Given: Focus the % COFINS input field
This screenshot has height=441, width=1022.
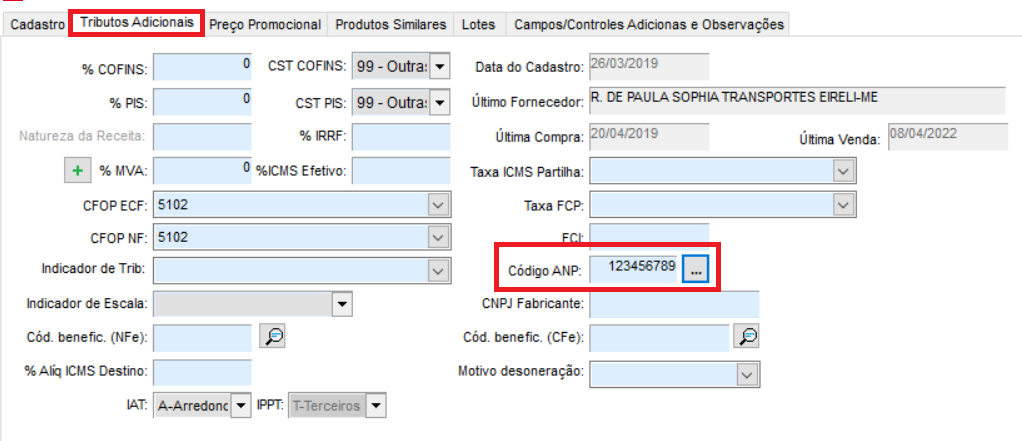Looking at the screenshot, I should tap(202, 67).
